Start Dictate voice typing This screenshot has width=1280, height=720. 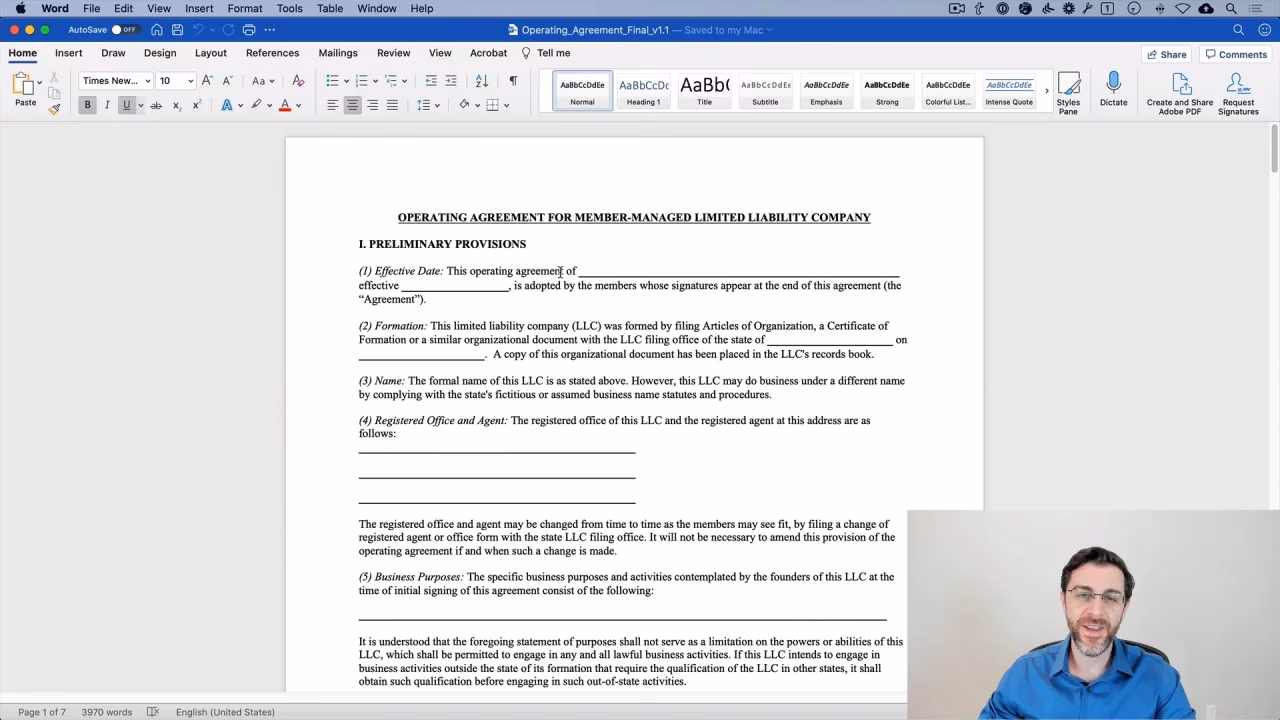1113,90
